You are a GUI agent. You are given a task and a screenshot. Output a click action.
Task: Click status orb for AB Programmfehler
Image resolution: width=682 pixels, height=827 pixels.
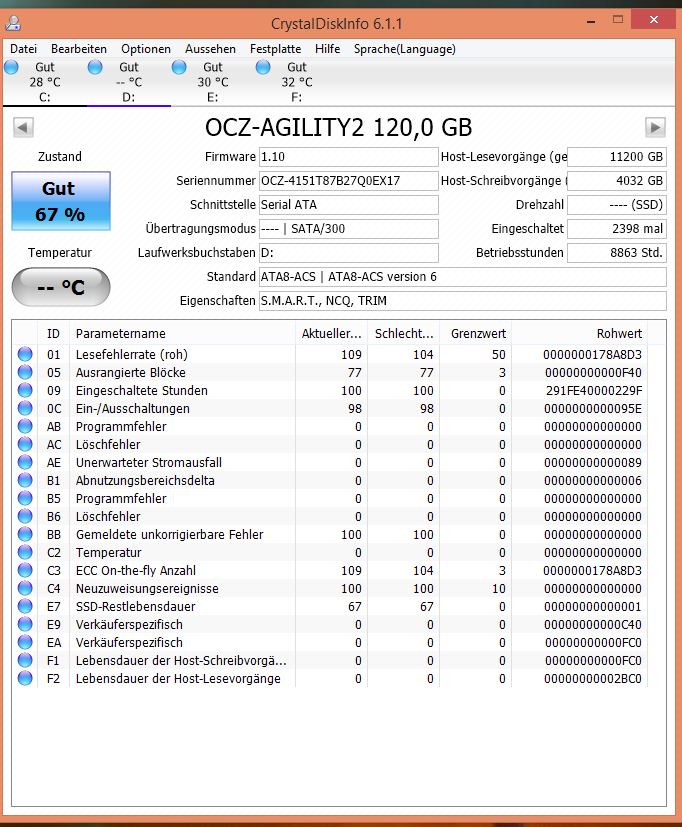point(25,426)
